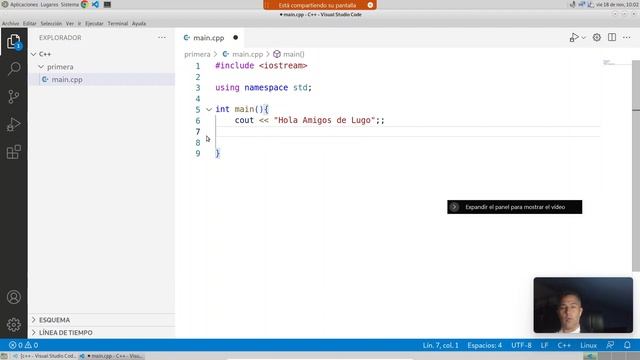Screen dimensions: 640x360
Task: Click LF end-of-line indicator
Action: click(544, 345)
